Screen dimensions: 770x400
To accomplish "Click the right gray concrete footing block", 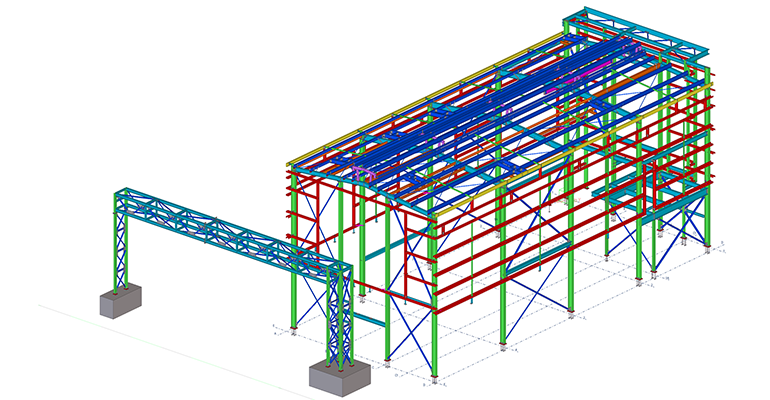I will pyautogui.click(x=338, y=379).
